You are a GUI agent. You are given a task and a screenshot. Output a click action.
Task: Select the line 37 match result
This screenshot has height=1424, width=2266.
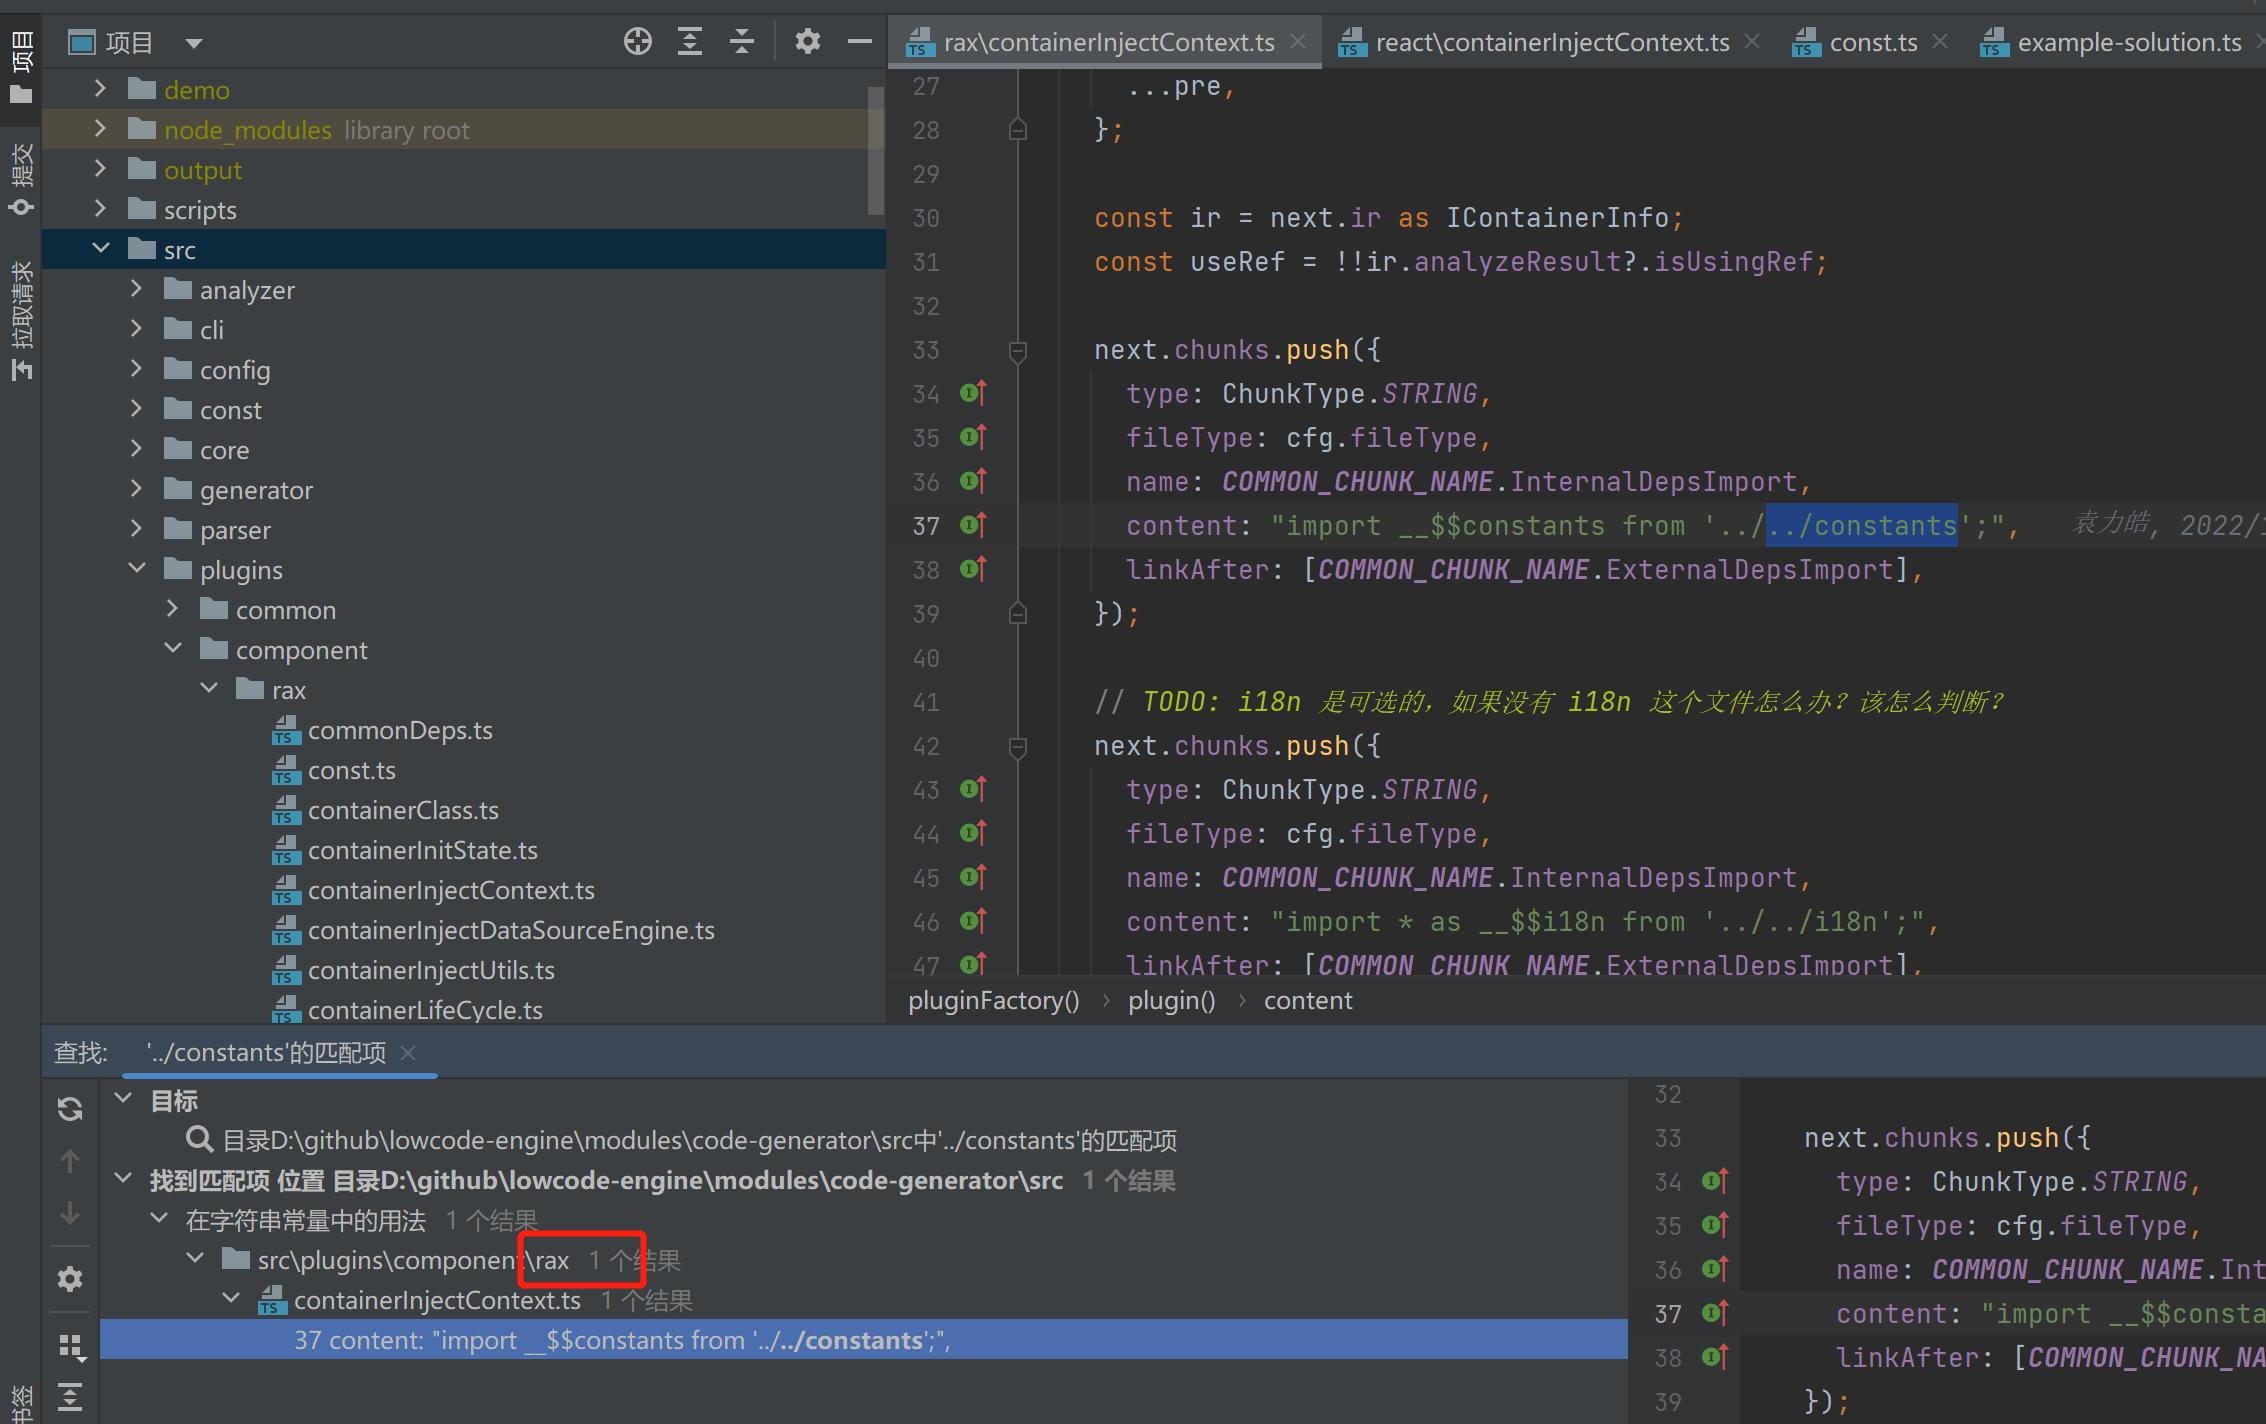[622, 1340]
